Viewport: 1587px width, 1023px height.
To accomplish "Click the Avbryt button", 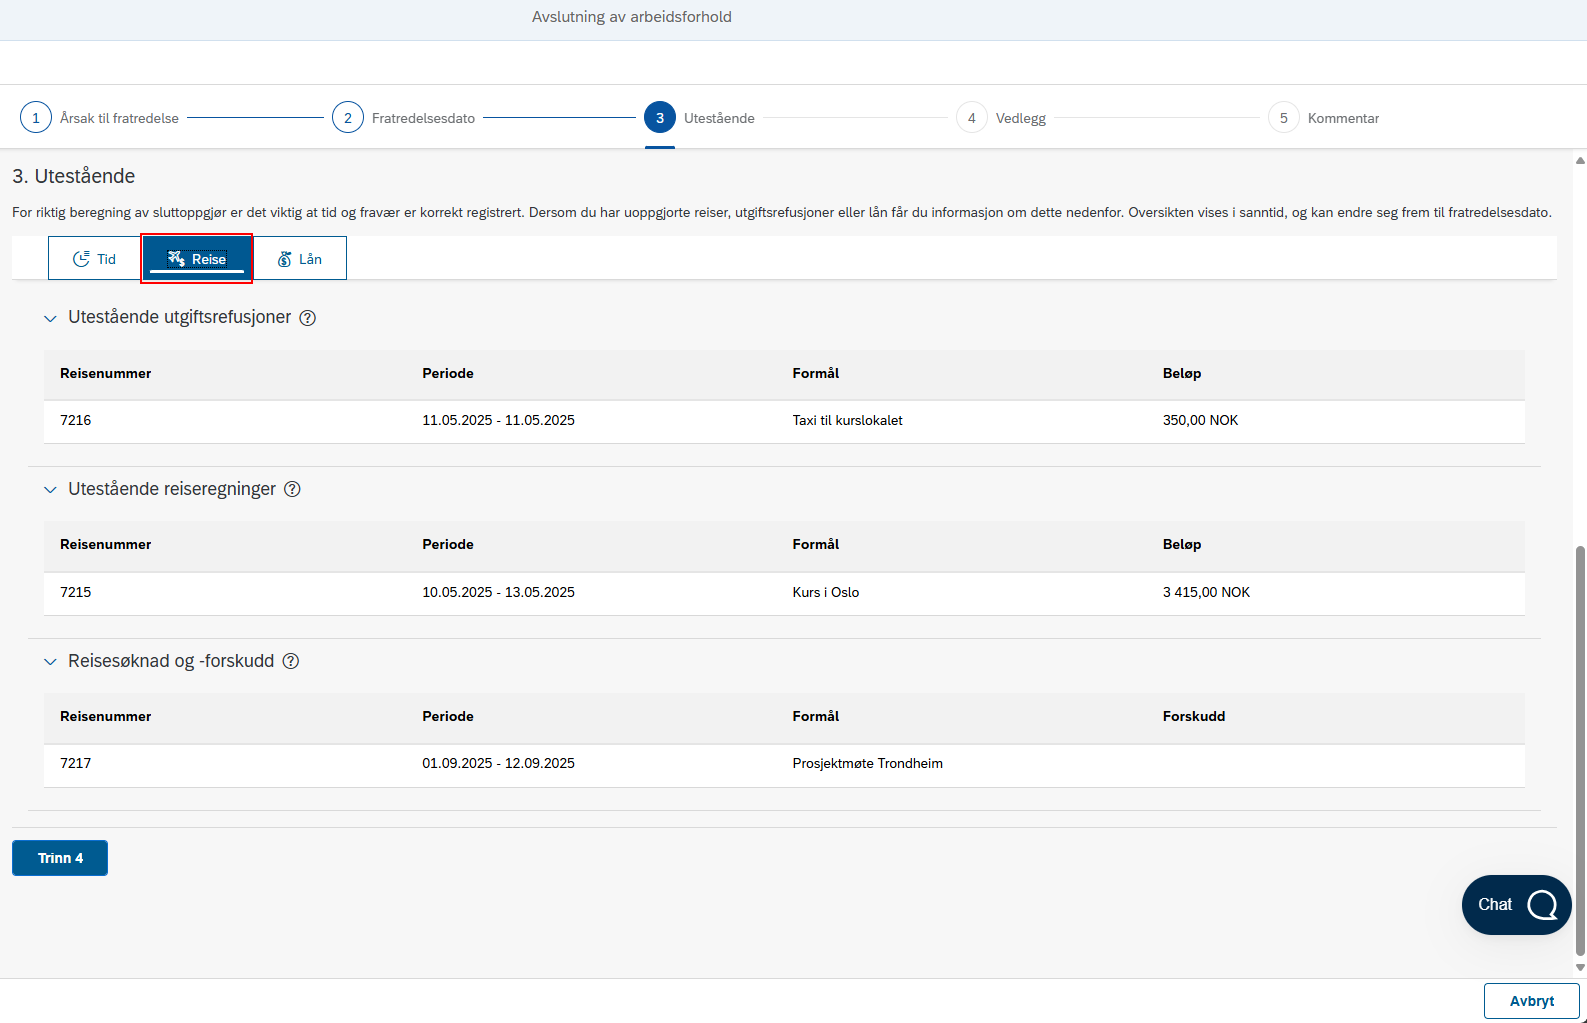I will click(1532, 1001).
